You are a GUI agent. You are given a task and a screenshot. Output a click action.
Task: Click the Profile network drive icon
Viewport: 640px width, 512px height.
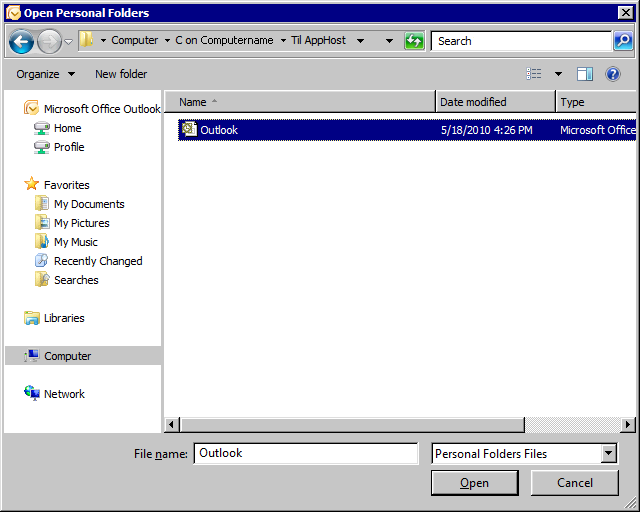[x=41, y=147]
